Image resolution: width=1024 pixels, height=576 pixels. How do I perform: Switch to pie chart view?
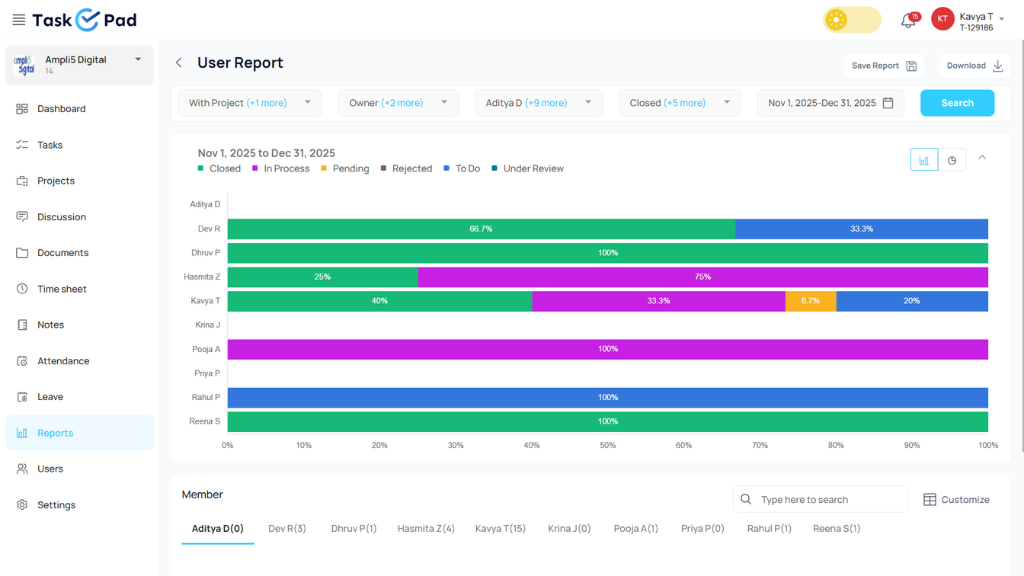pos(952,160)
